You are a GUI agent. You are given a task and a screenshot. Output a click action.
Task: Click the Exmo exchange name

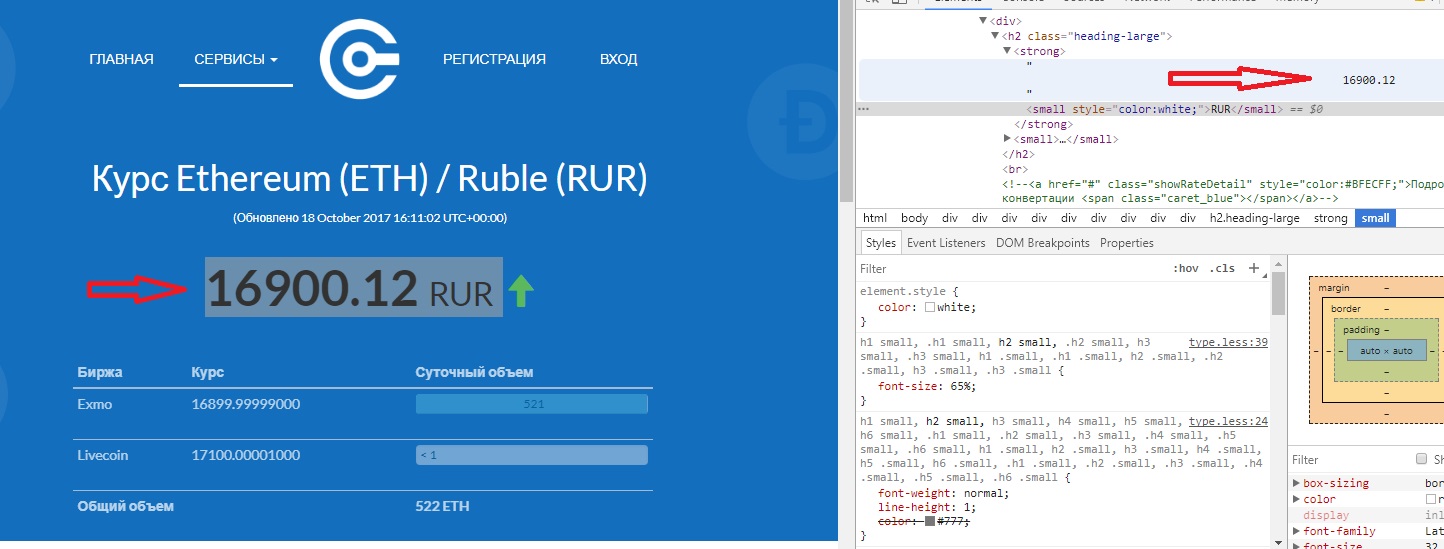coord(95,404)
